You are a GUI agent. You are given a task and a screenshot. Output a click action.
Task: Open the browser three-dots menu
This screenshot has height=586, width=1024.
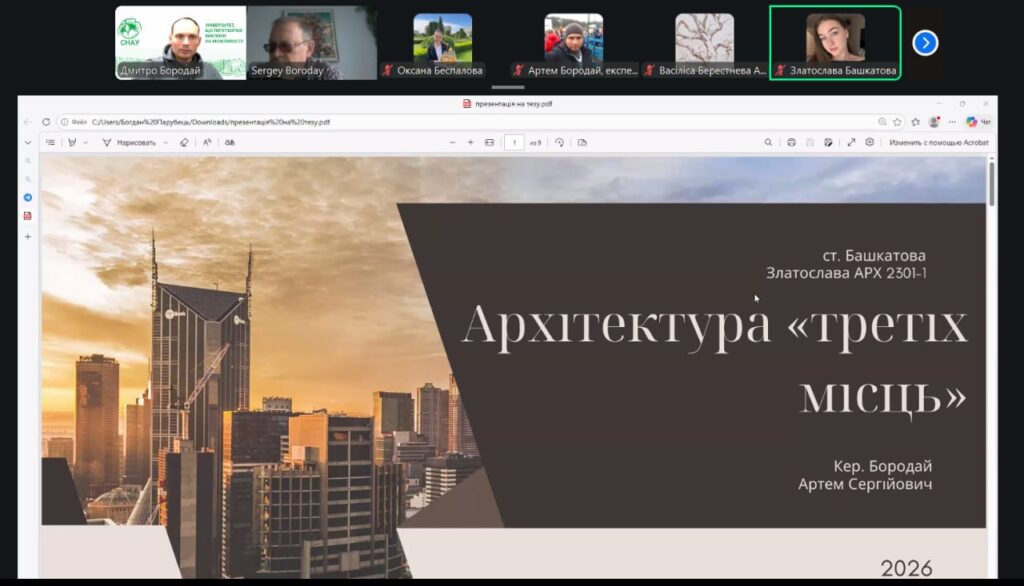click(x=951, y=122)
